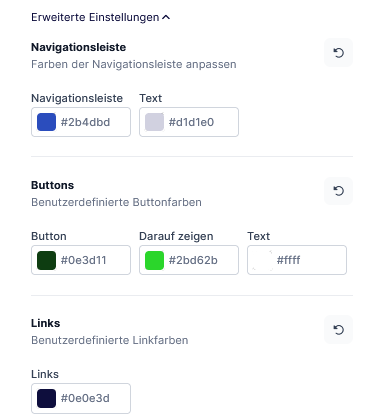Click the #ffff hex input field
This screenshot has width=370, height=420.
click(310, 260)
